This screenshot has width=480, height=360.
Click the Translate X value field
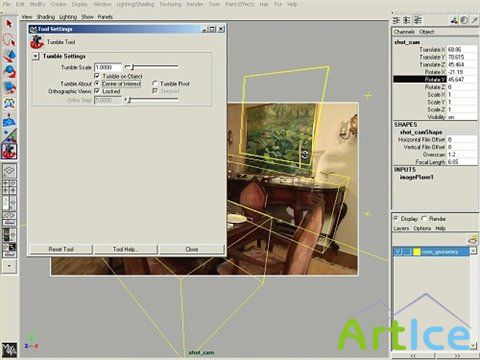[462, 50]
